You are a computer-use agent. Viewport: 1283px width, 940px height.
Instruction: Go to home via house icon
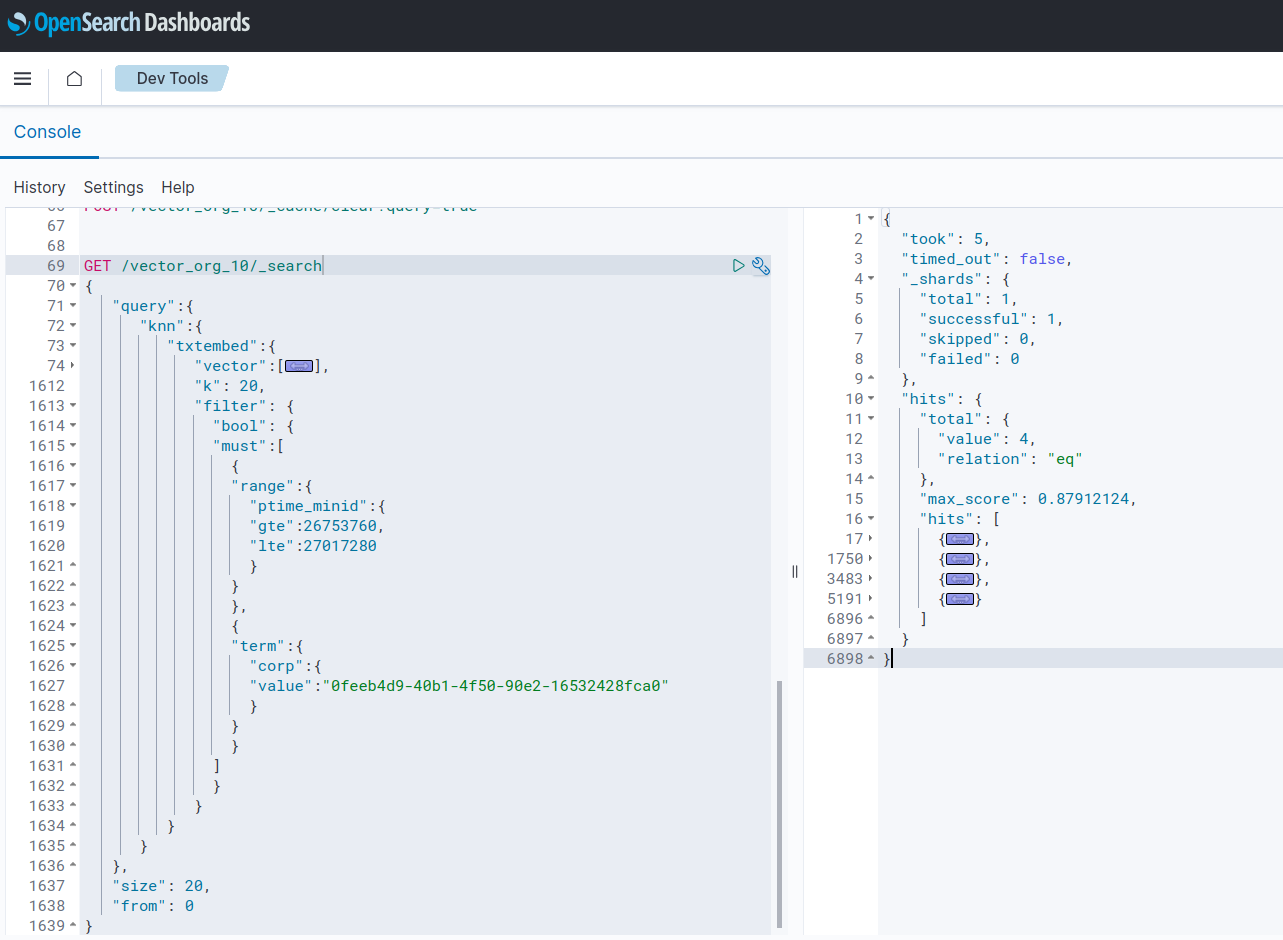coord(74,79)
